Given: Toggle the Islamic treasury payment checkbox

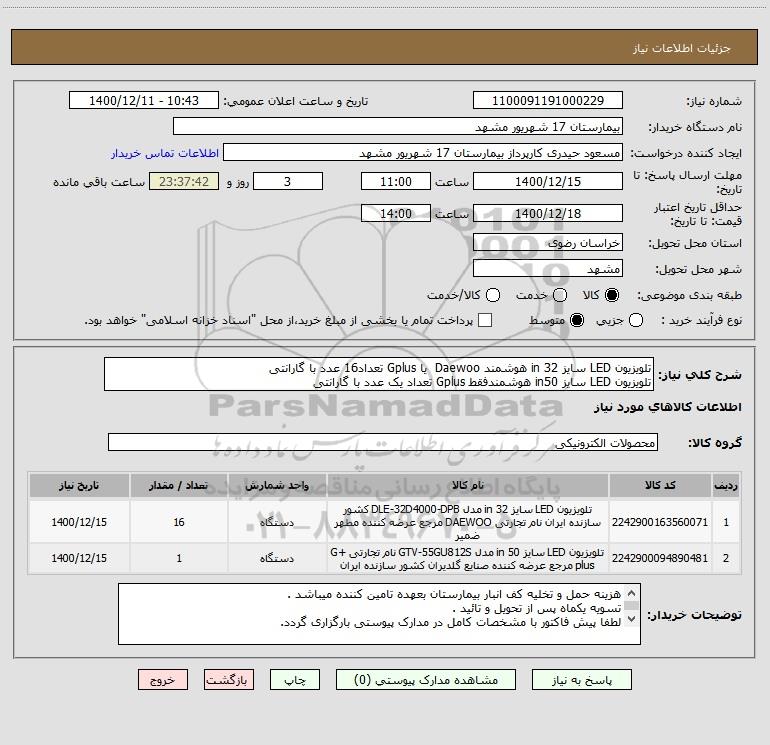Looking at the screenshot, I should [485, 320].
